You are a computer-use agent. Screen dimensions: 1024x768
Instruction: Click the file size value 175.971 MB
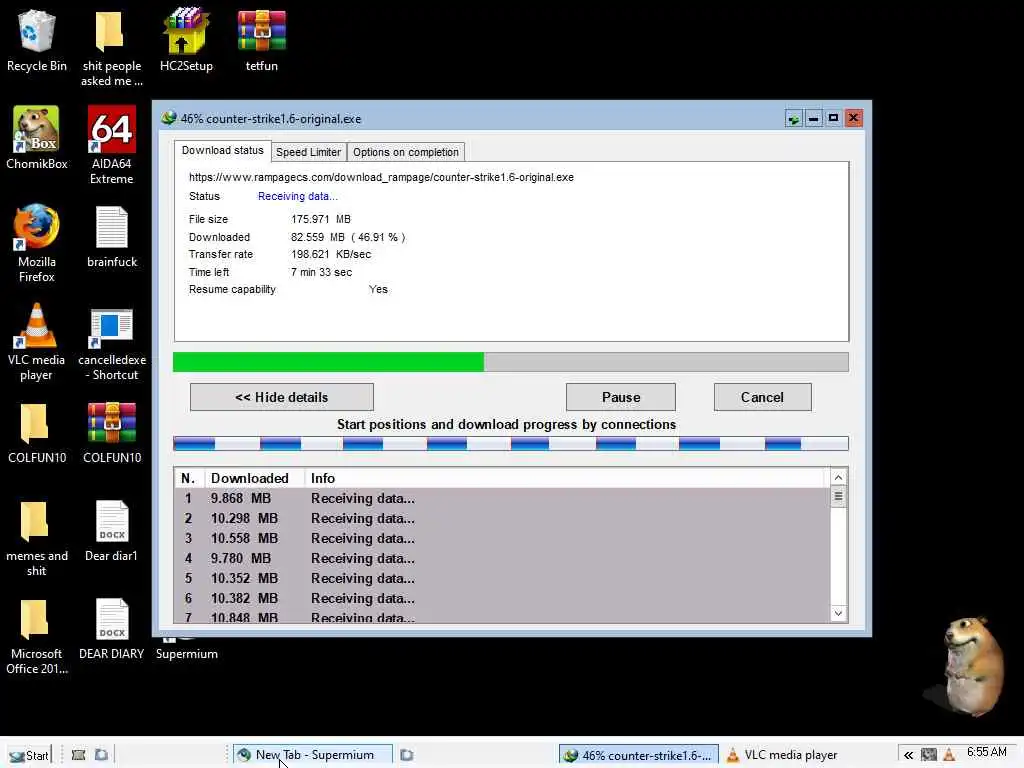pyautogui.click(x=321, y=219)
